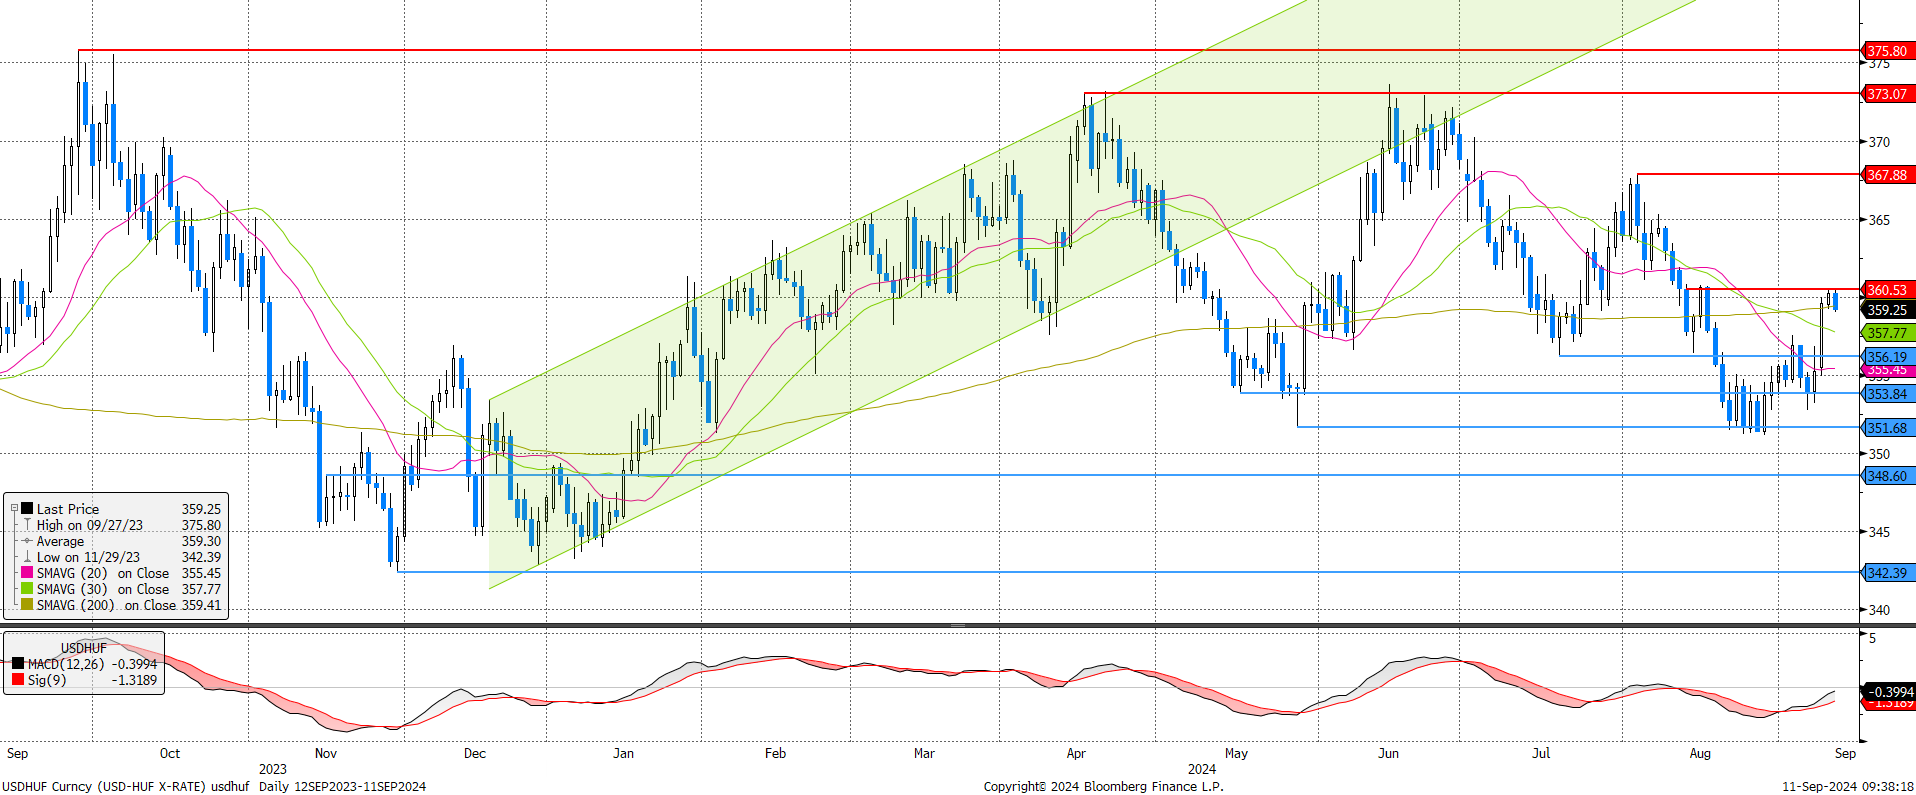
Task: Select the olive SMAVG (200) legend swatch
Action: tap(27, 604)
